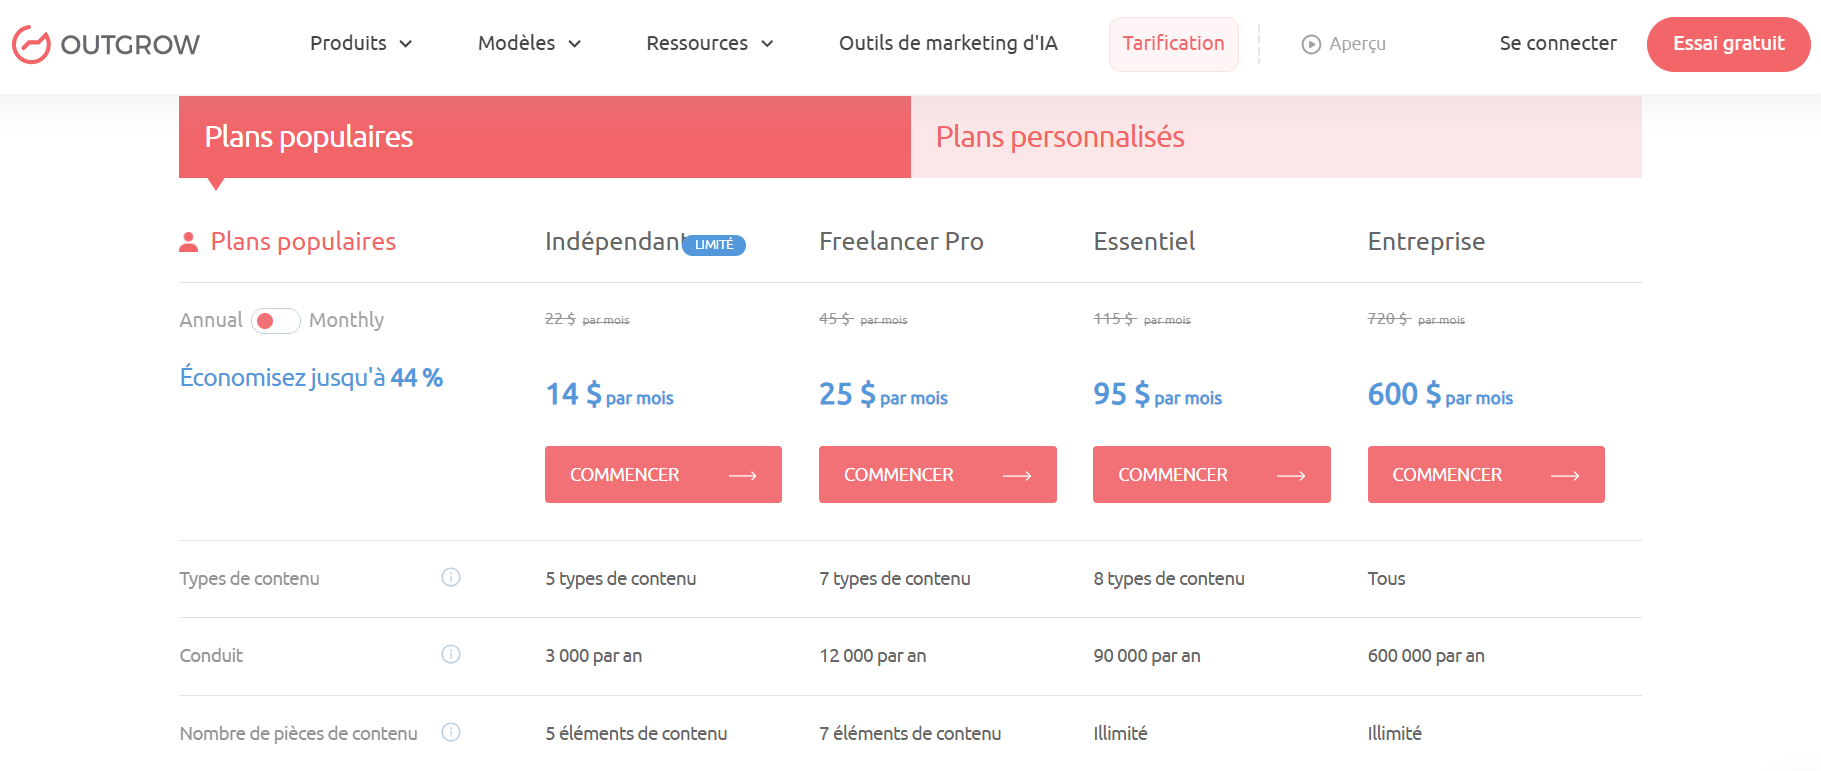Viewport: 1821px width, 771px height.
Task: Select the Annual billing label
Action: coord(211,320)
